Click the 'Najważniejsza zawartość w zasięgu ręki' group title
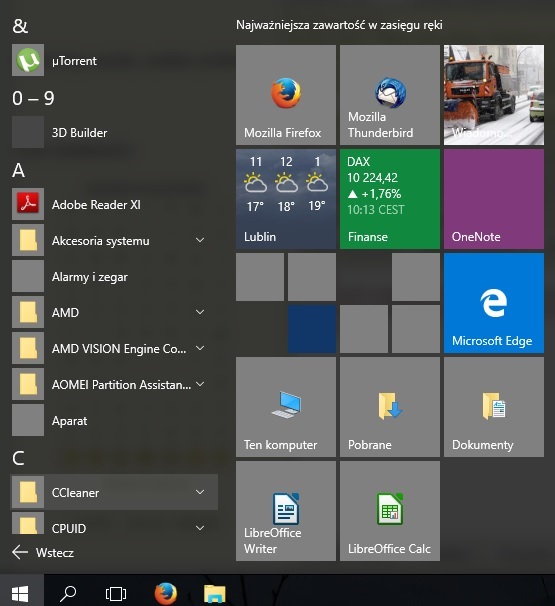The height and width of the screenshot is (606, 555). pos(339,25)
